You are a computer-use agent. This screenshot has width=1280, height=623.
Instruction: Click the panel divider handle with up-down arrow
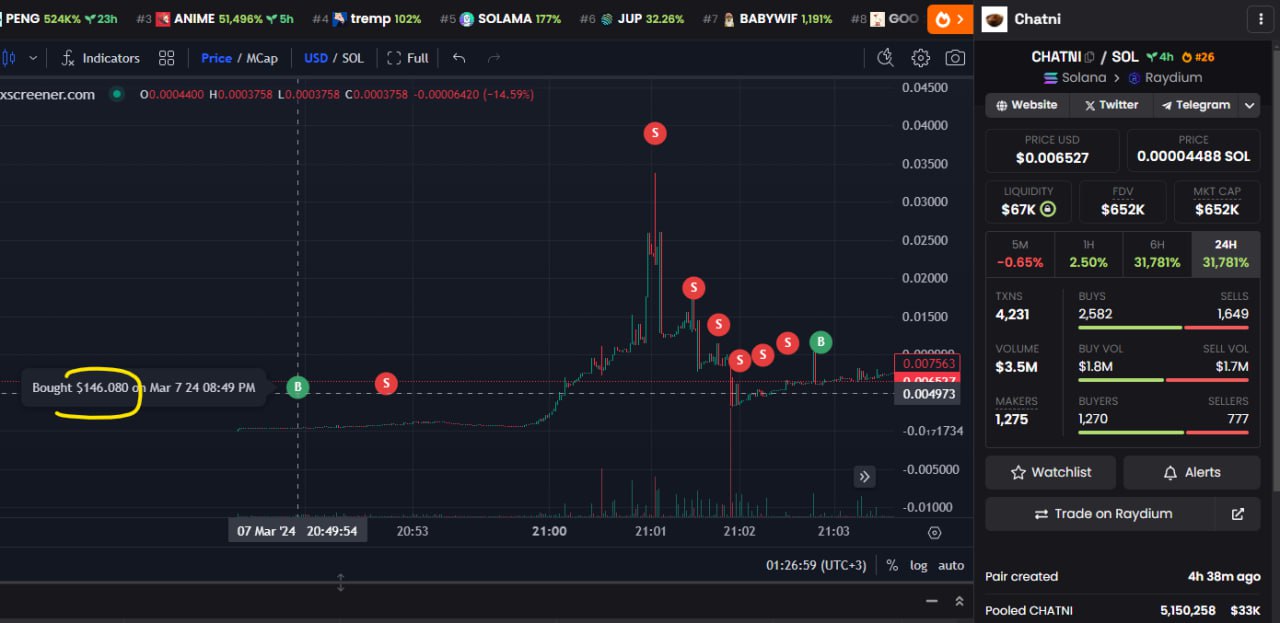click(x=340, y=582)
